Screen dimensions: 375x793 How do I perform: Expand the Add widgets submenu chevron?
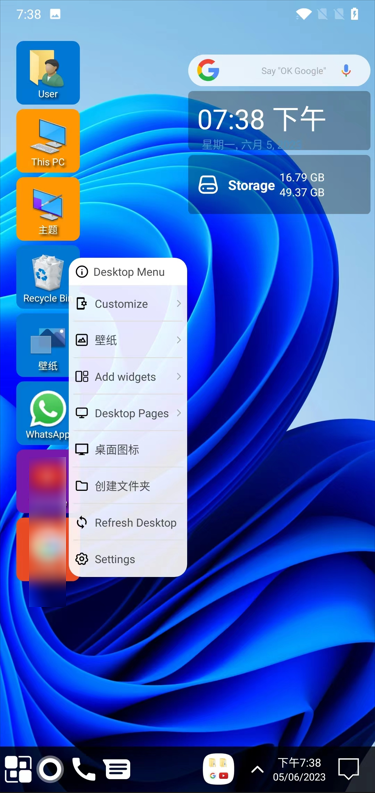coord(179,376)
